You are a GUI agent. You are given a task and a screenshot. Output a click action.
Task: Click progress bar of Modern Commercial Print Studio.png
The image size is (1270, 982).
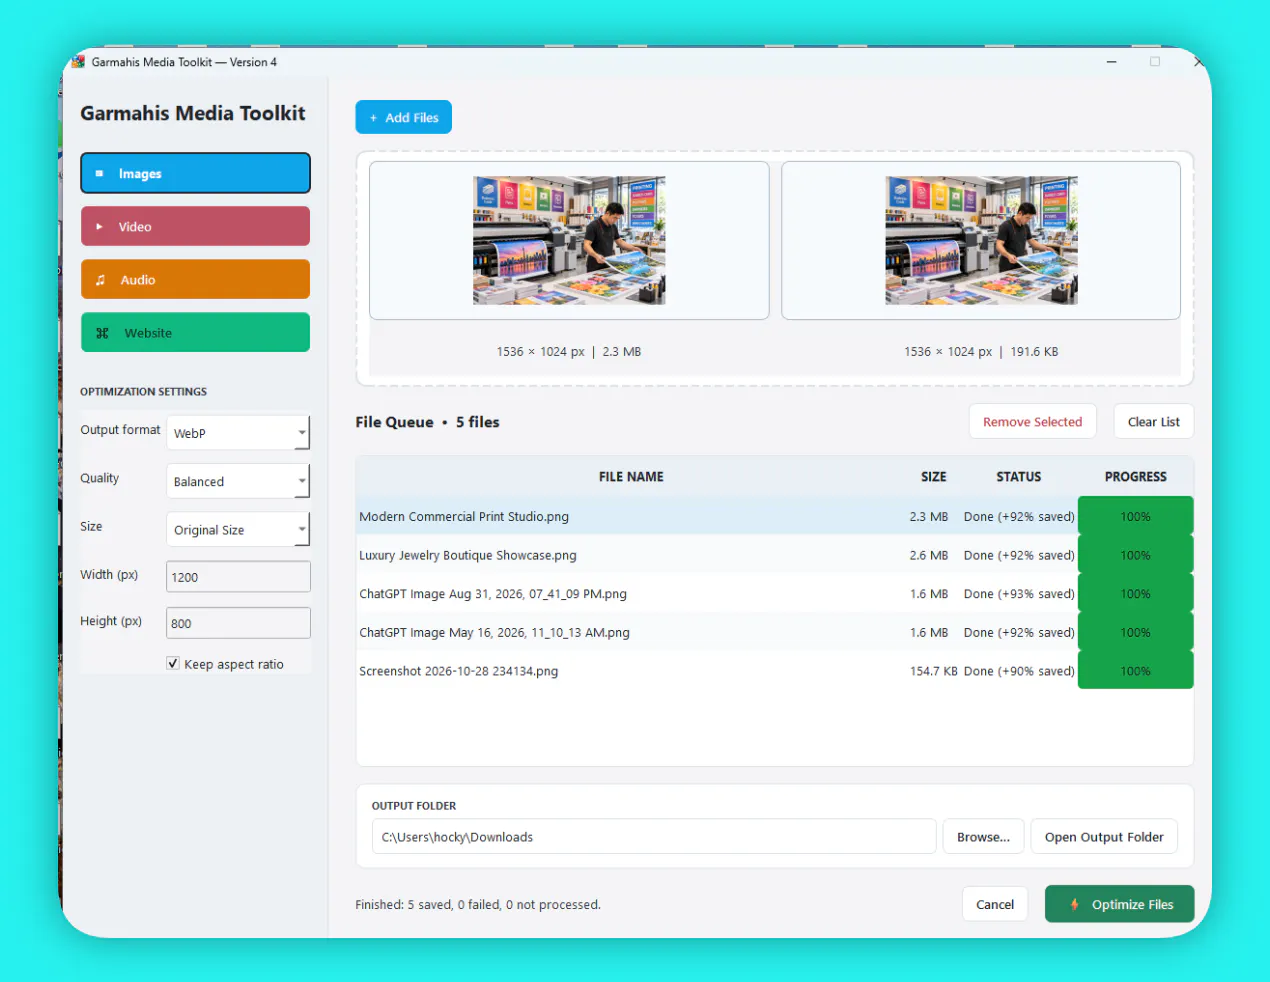[x=1135, y=516]
